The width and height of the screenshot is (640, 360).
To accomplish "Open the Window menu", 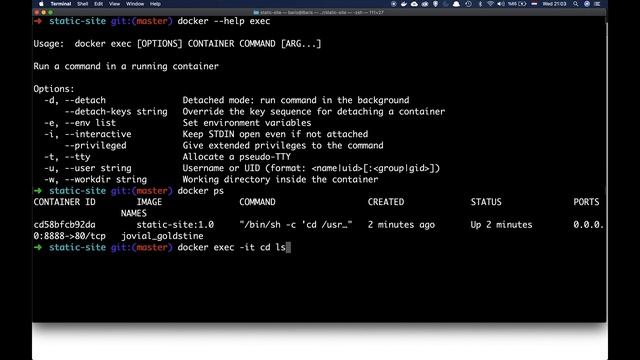I will pos(135,4).
